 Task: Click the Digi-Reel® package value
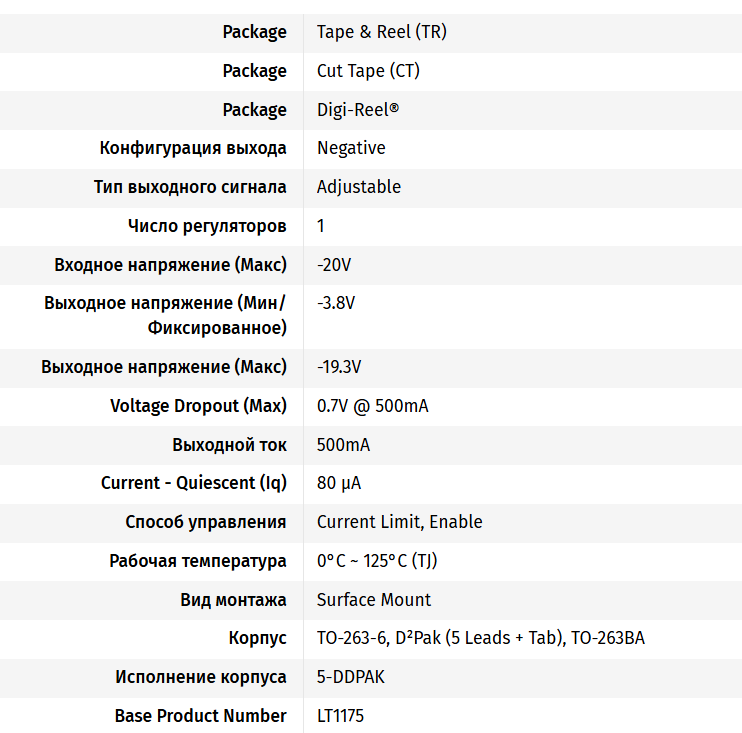coord(357,110)
